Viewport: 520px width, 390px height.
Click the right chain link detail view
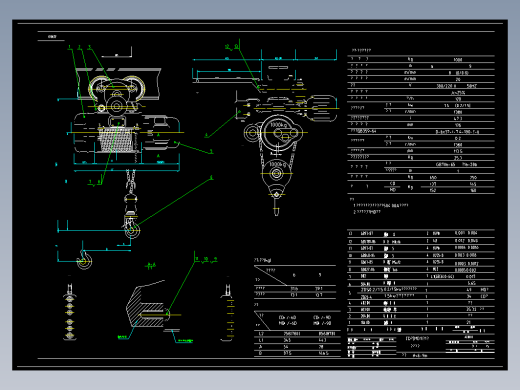tap(228, 312)
